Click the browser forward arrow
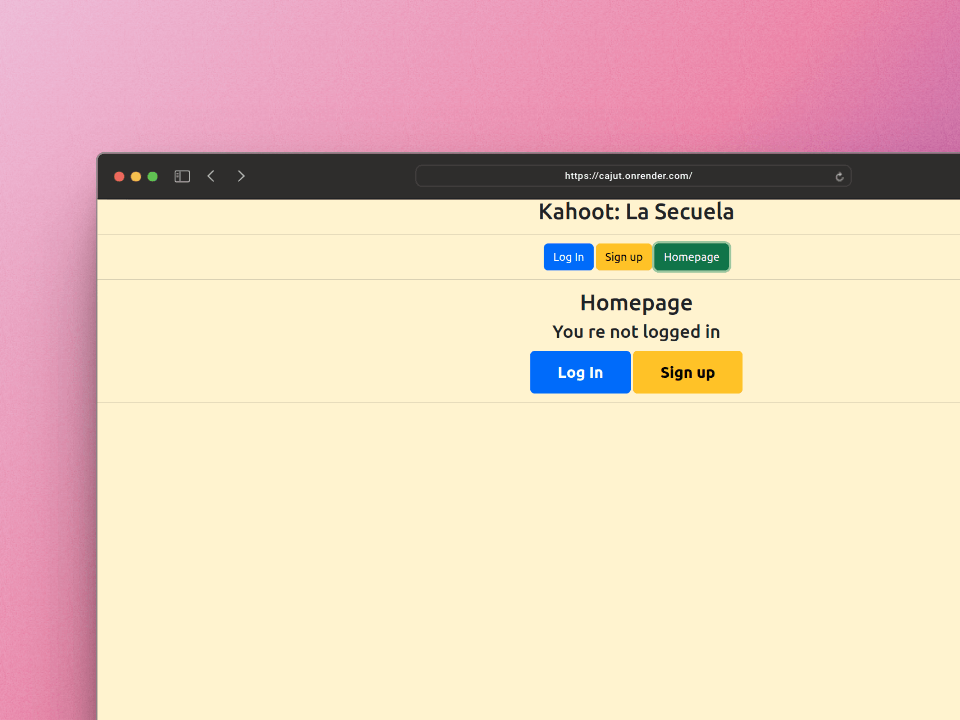960x720 pixels. [x=241, y=176]
